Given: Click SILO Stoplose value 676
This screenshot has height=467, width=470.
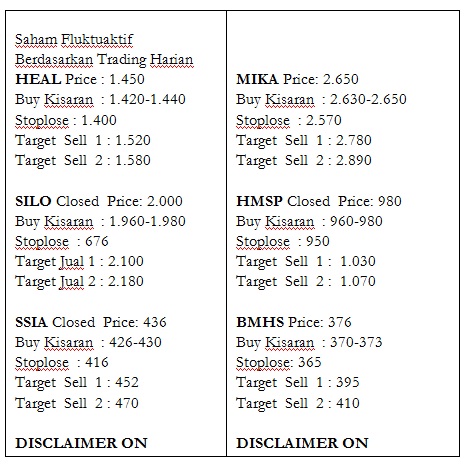Looking at the screenshot, I should pyautogui.click(x=97, y=241).
